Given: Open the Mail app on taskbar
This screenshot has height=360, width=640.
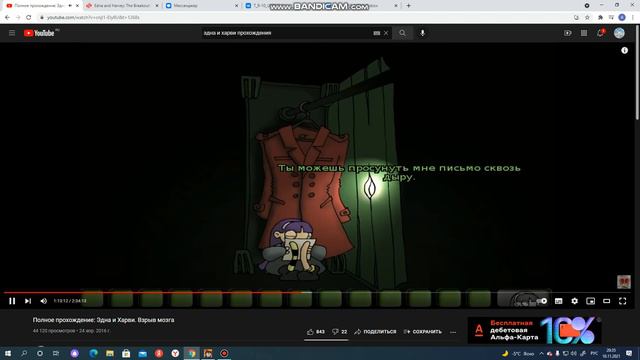Looking at the screenshot, I should coord(142,353).
